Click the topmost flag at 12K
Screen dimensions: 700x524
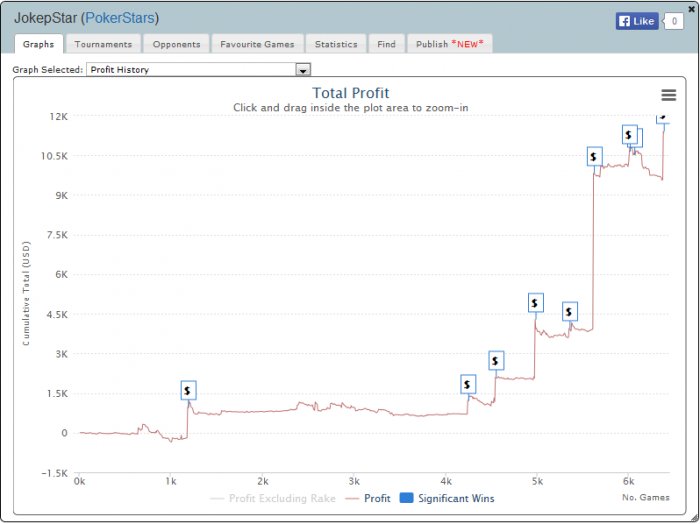point(662,119)
